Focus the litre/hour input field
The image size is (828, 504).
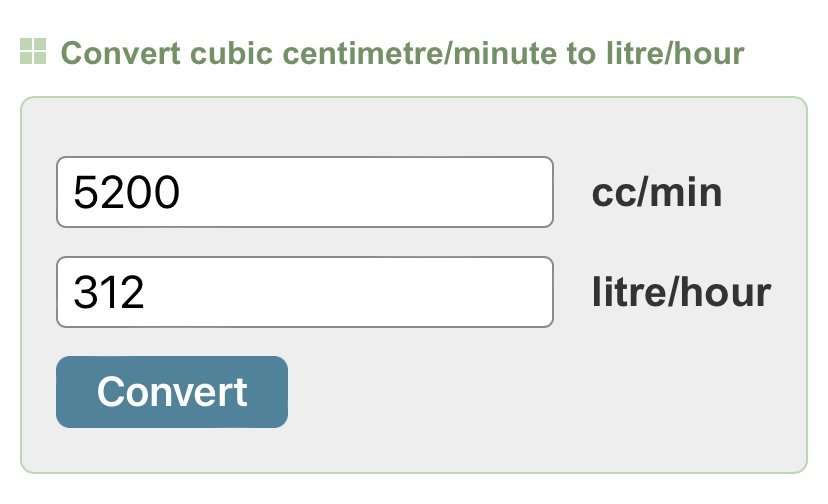point(305,292)
